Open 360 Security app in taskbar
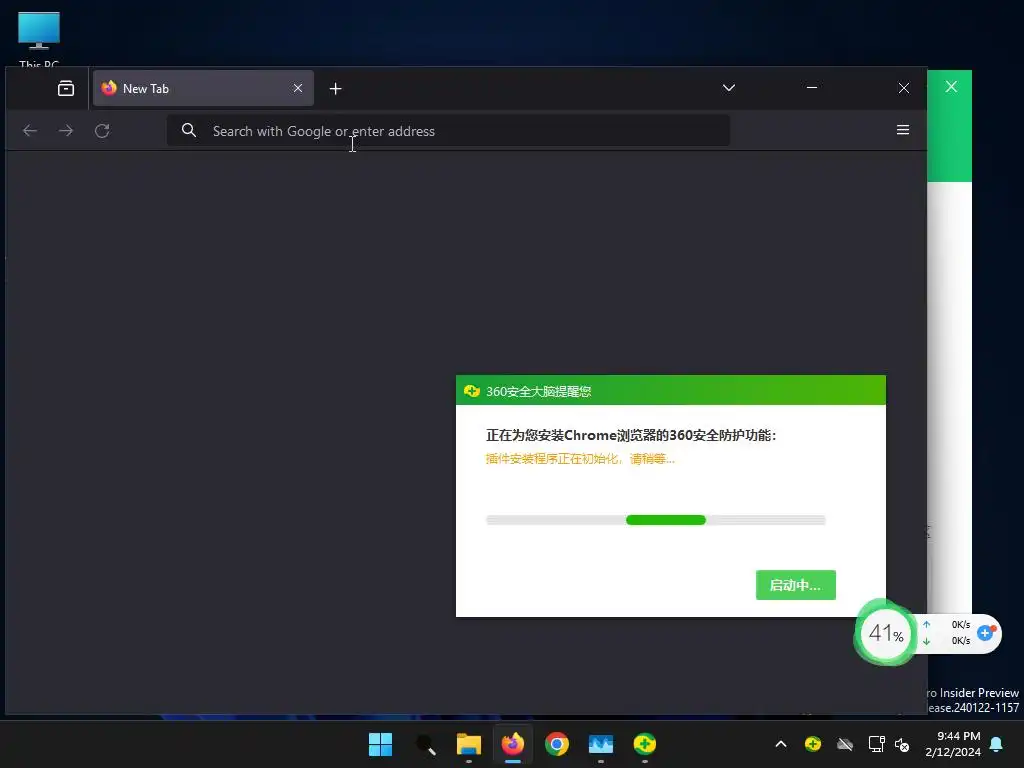Viewport: 1024px width, 768px height. click(x=645, y=744)
